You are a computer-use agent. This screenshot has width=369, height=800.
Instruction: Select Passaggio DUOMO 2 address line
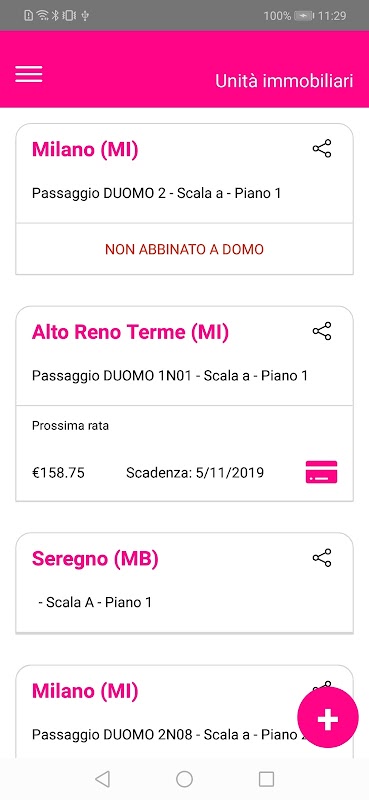[157, 193]
